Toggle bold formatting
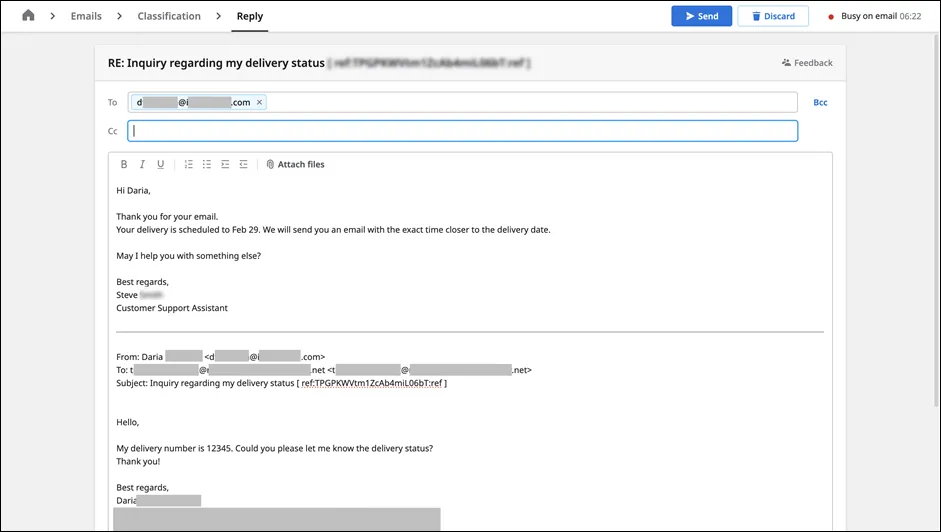941x532 pixels. pos(124,164)
